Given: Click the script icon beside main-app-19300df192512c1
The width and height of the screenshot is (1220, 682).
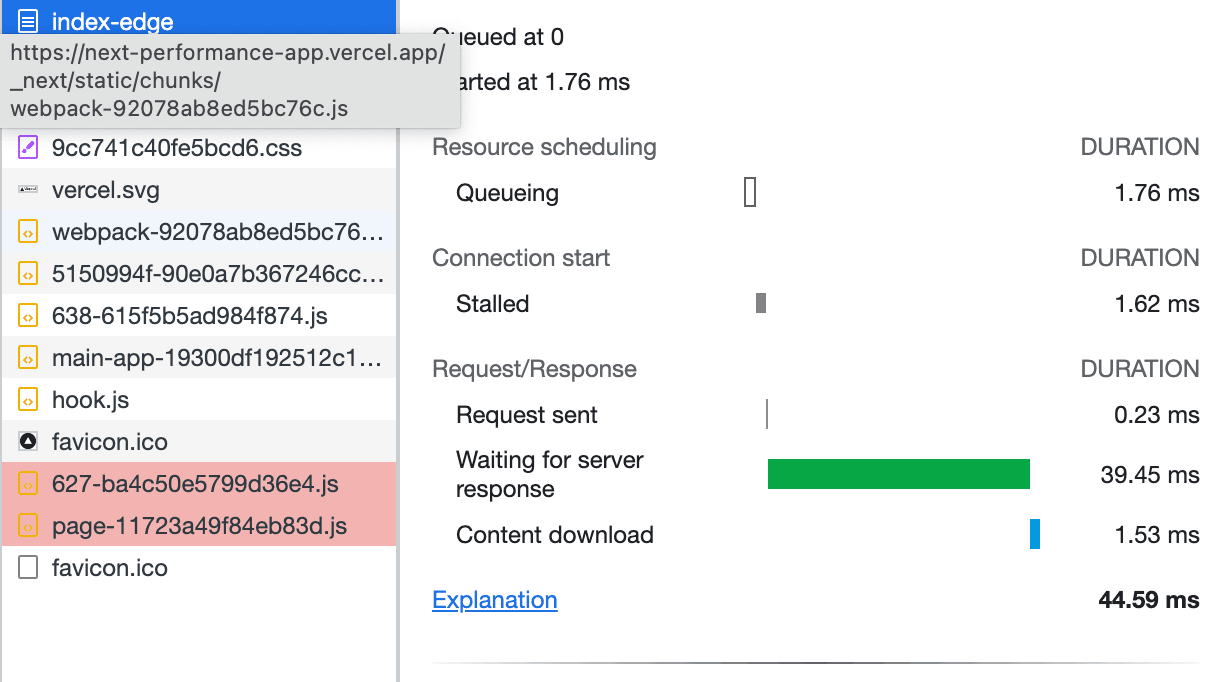Looking at the screenshot, I should (29, 358).
